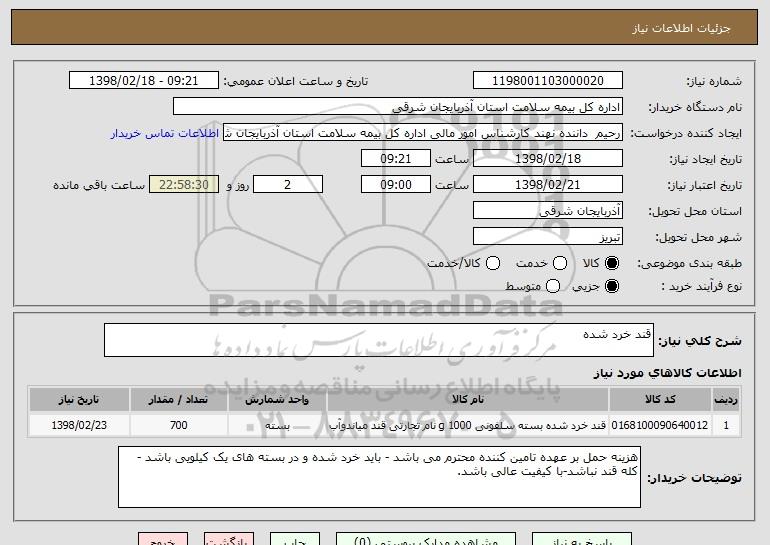
Task: Click the need date cell 1398/02/23
Action: [x=79, y=425]
